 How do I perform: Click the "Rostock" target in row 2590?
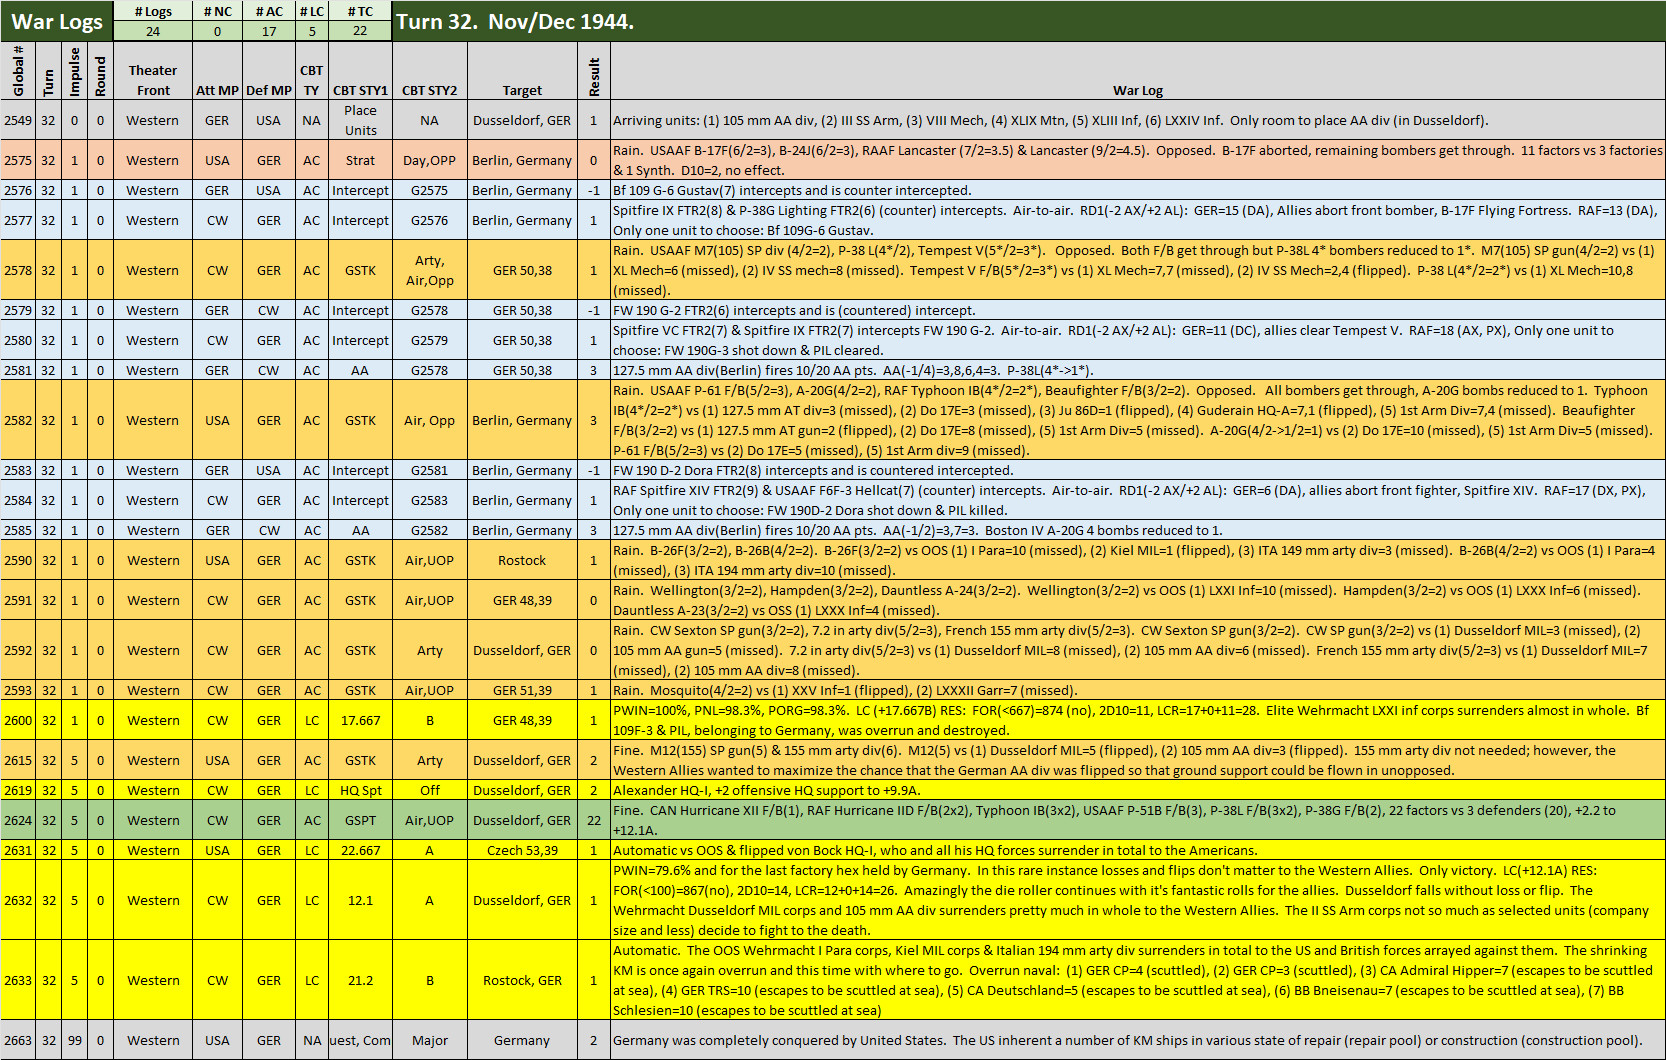(522, 560)
